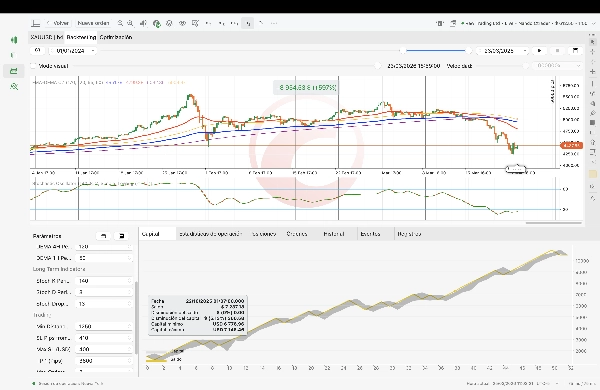This screenshot has width=600, height=390.
Task: Click the zoom out magnifier icon
Action: 120,23
